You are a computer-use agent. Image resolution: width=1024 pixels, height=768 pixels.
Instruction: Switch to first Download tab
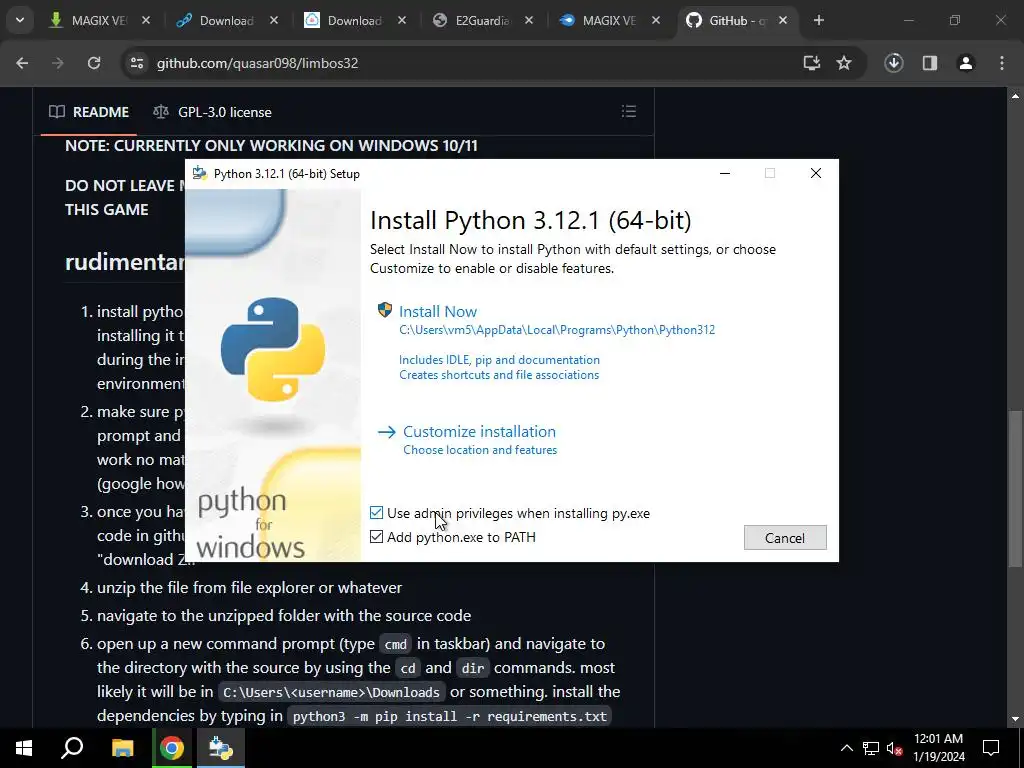(x=226, y=20)
